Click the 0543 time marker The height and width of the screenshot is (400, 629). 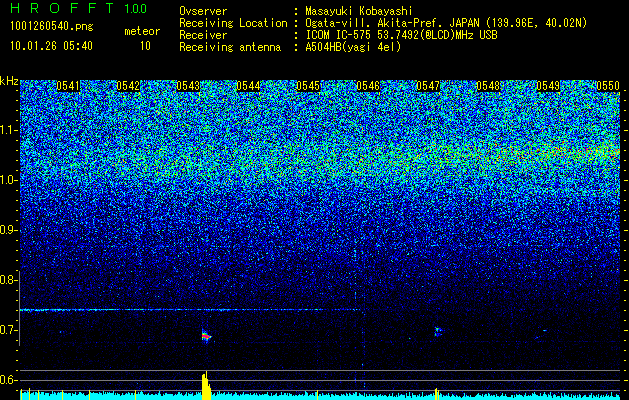(188, 86)
